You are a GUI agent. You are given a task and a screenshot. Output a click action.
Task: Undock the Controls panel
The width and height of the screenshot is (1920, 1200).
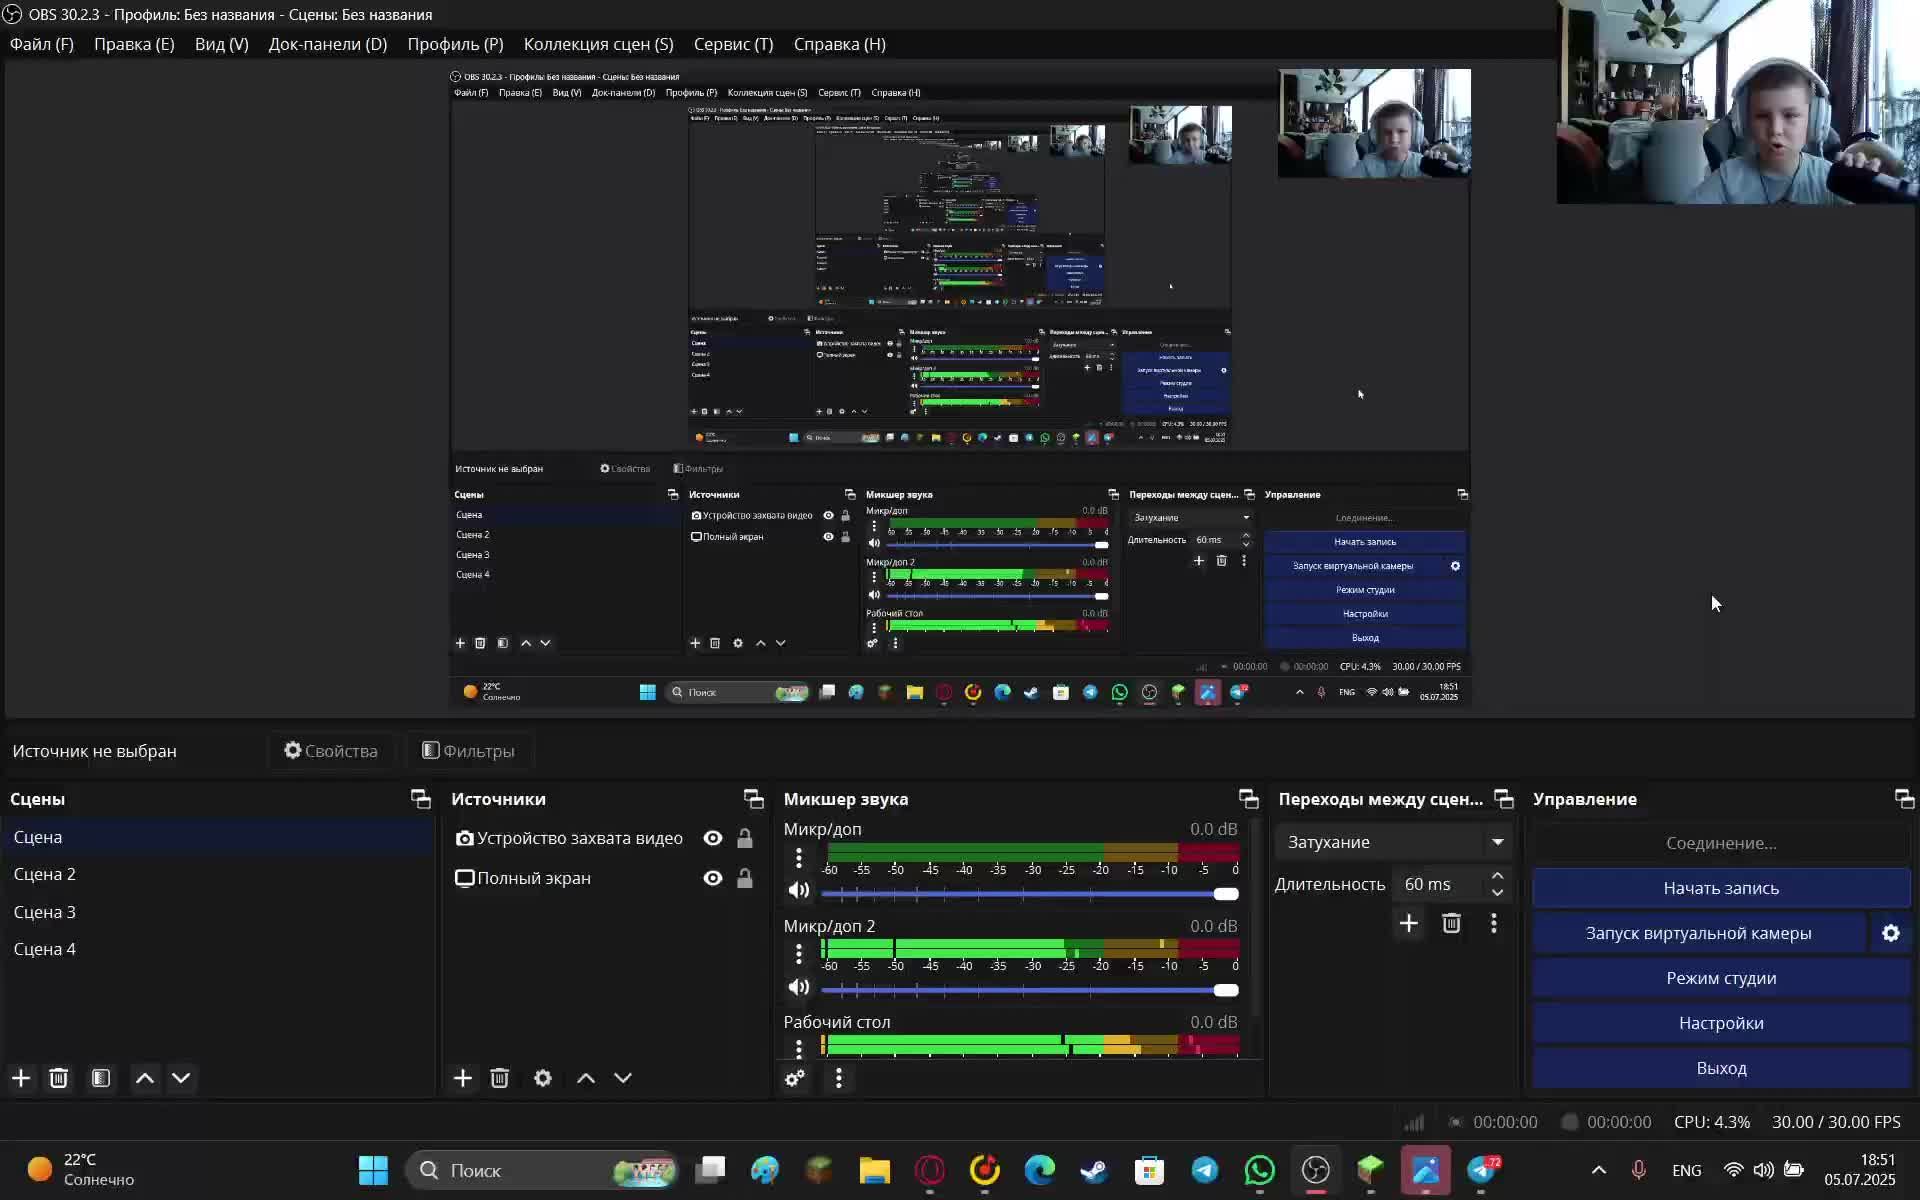click(x=1905, y=799)
